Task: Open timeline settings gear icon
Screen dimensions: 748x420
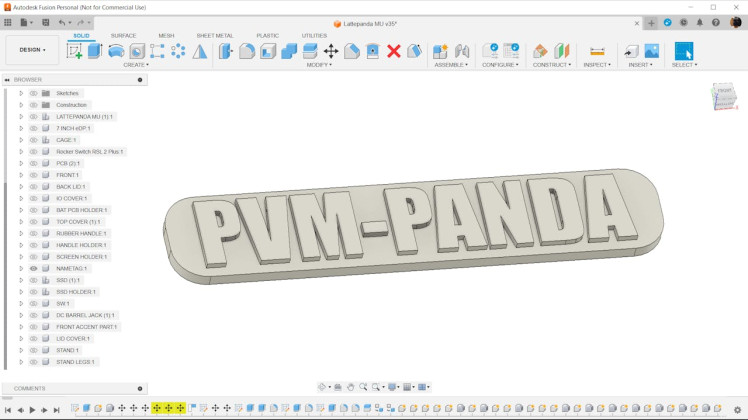Action: pyautogui.click(x=738, y=410)
